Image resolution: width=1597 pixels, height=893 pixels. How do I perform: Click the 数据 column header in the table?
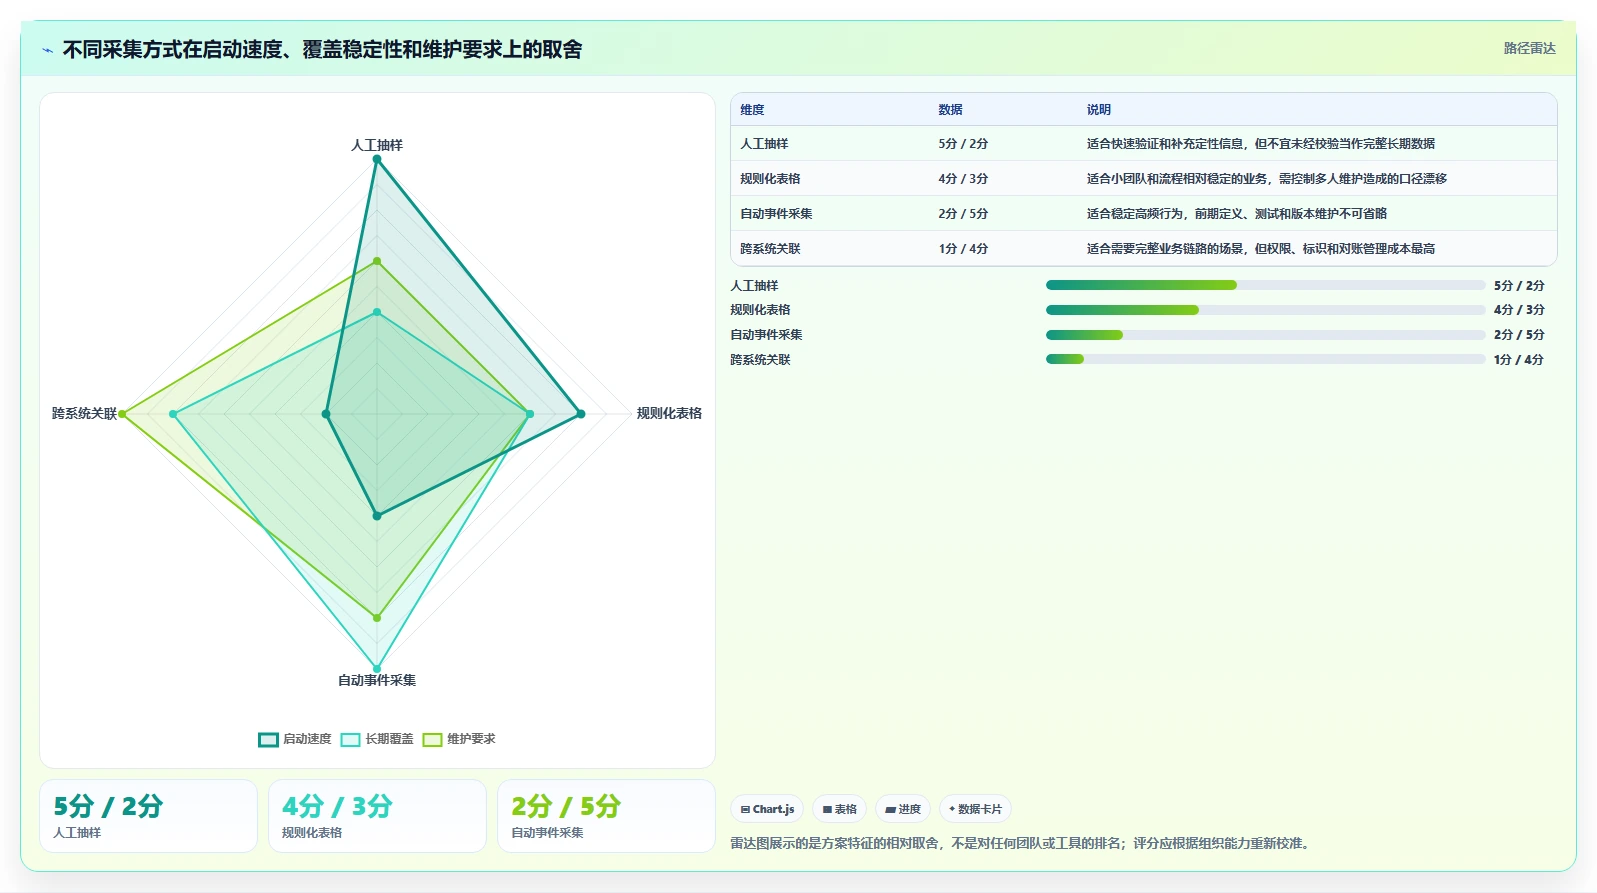950,110
